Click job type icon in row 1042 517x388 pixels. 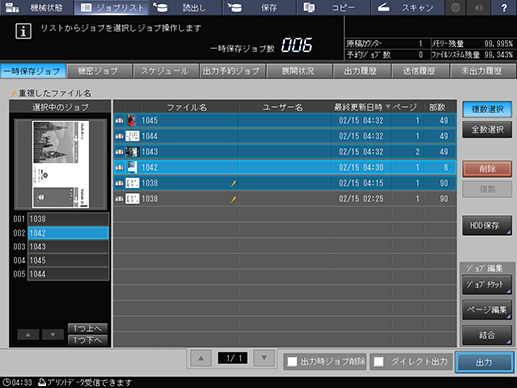pos(119,167)
